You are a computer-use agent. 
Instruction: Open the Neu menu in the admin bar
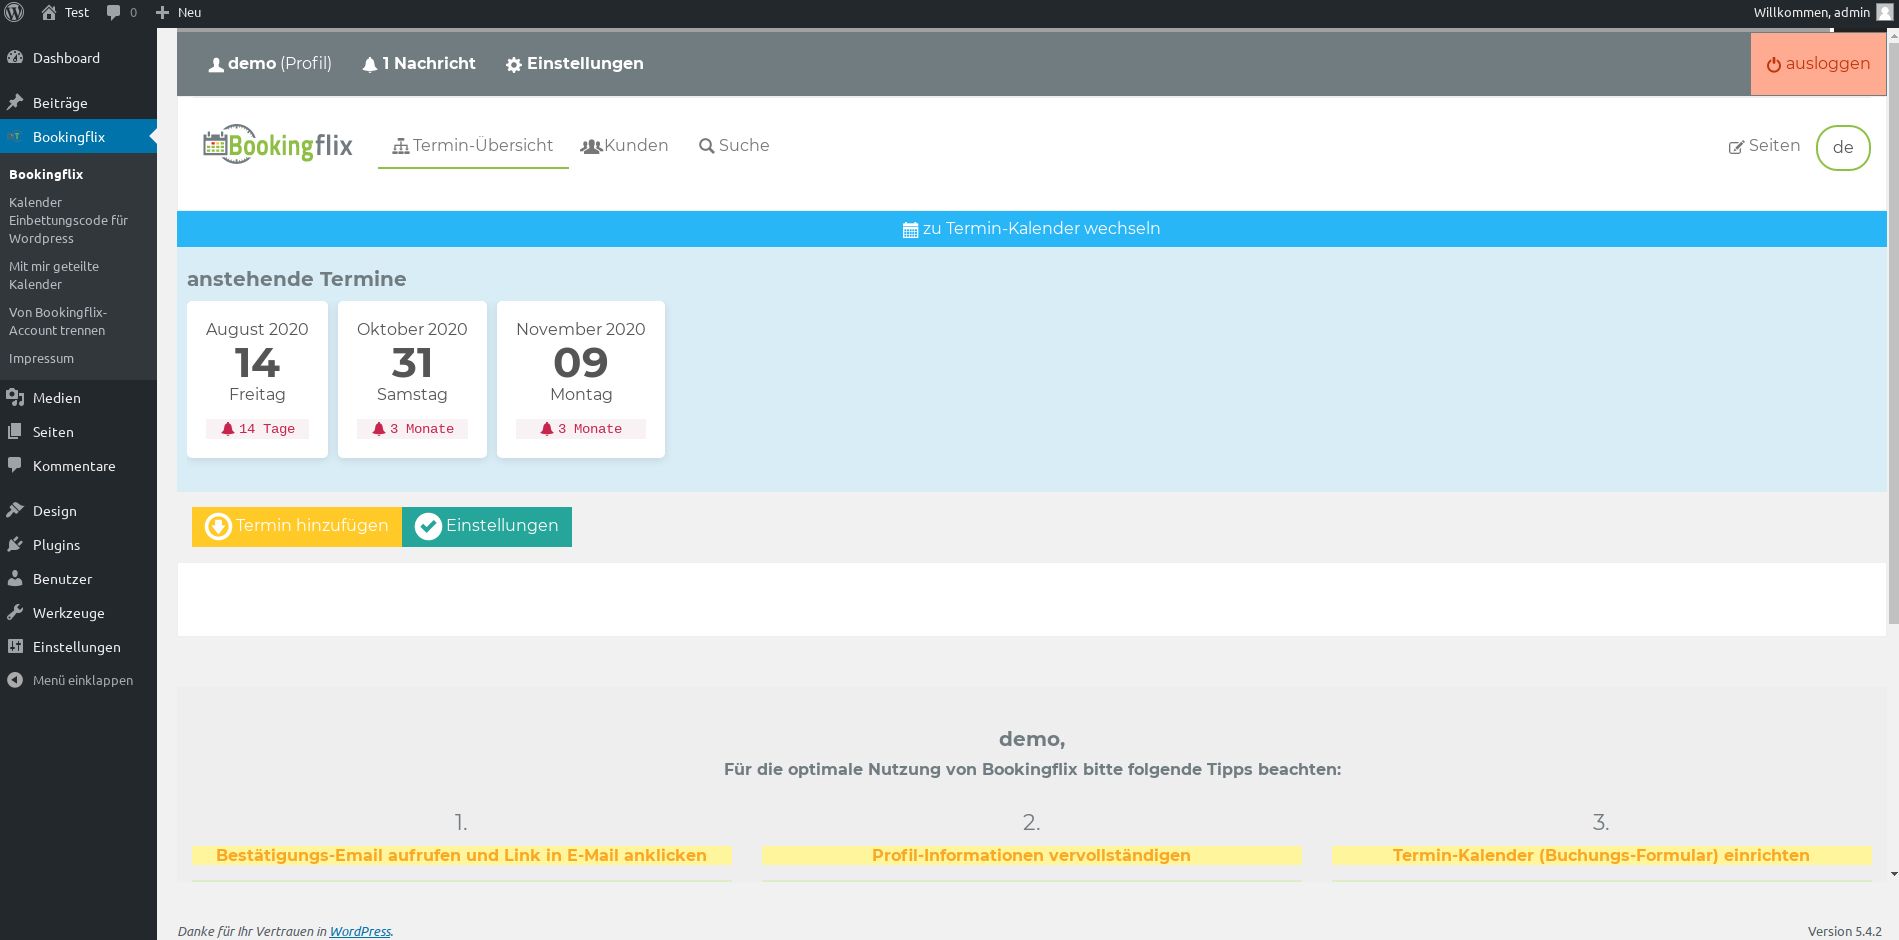(178, 12)
